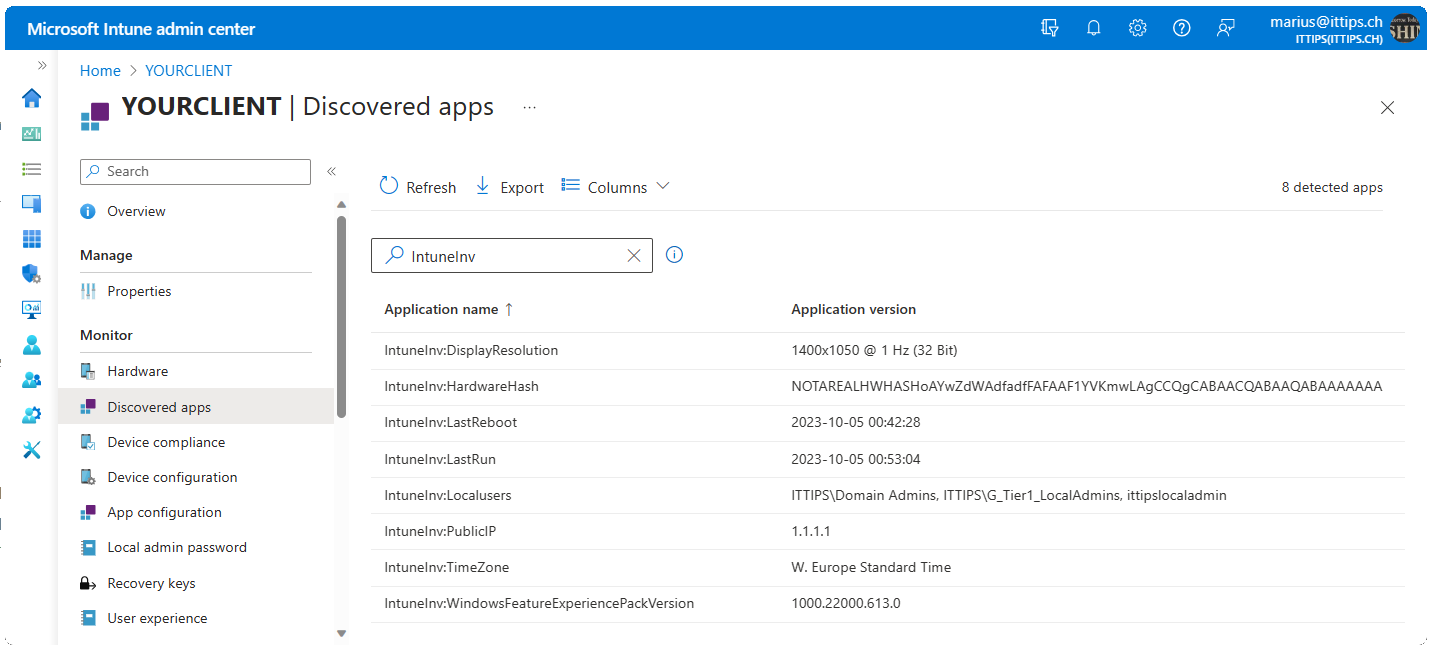1431x648 pixels.
Task: Select the IntuneInv:LastReboot row
Action: pyautogui.click(x=887, y=423)
